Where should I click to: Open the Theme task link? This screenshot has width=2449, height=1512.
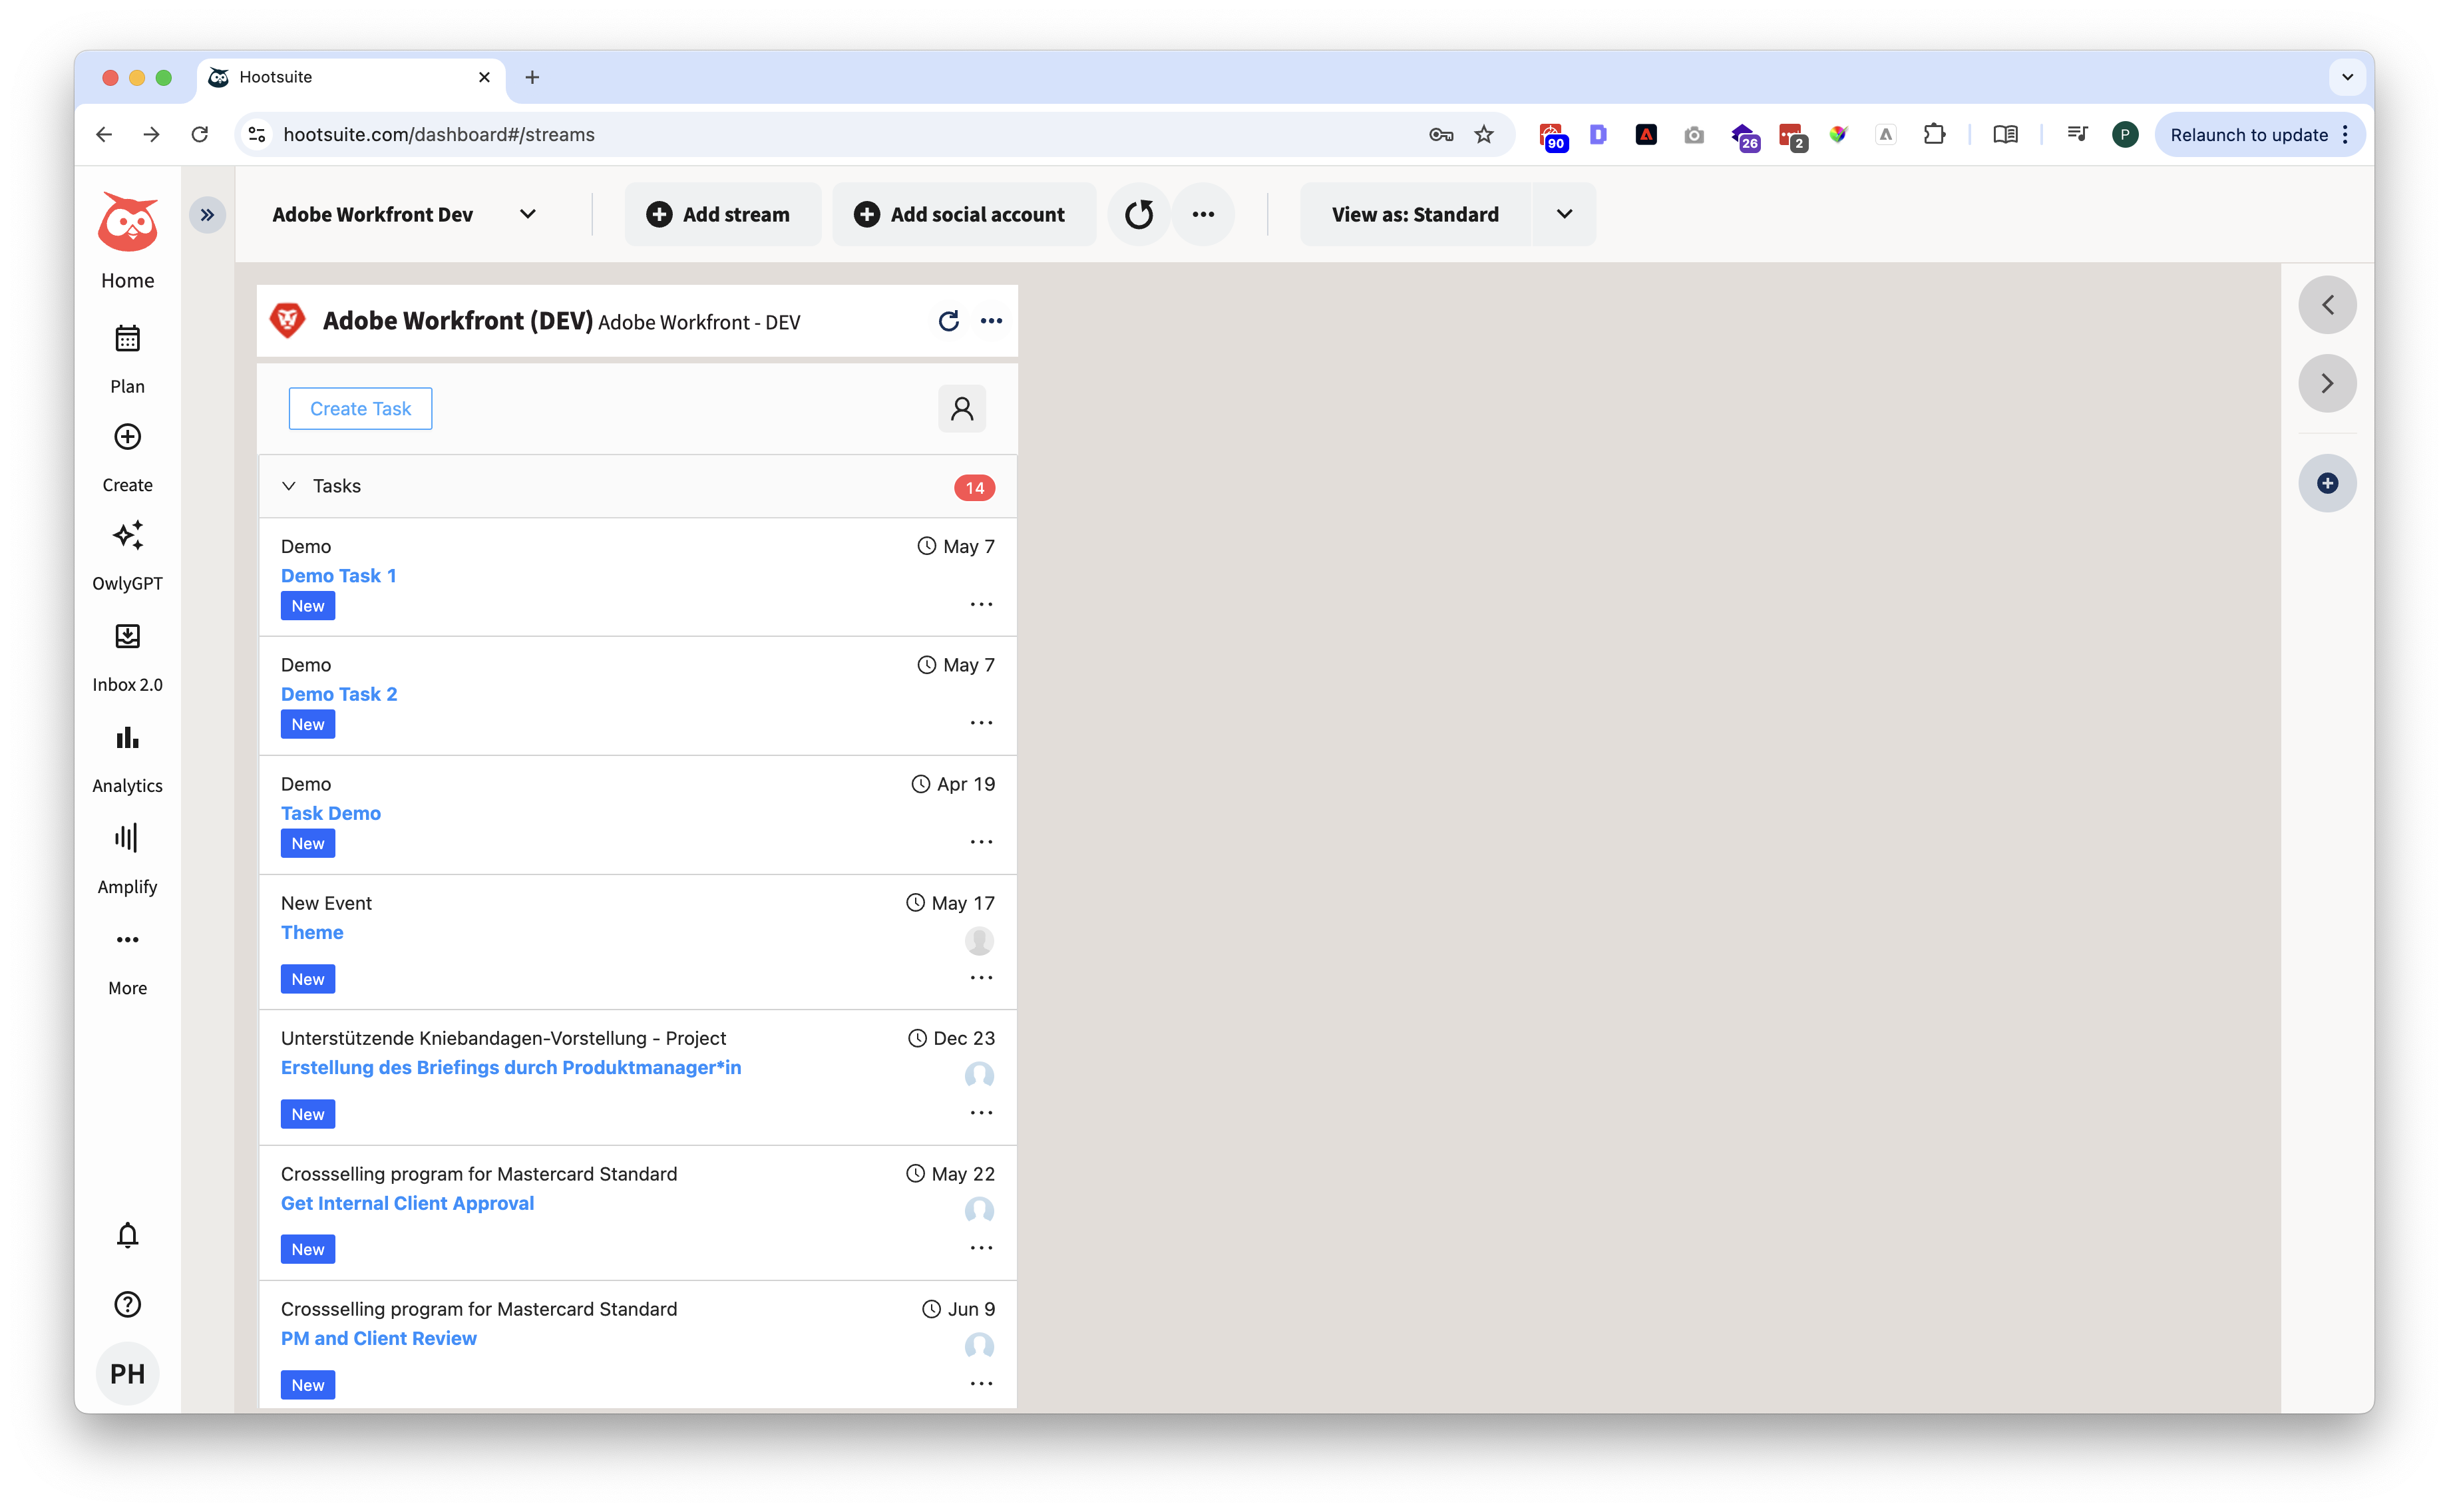click(312, 932)
